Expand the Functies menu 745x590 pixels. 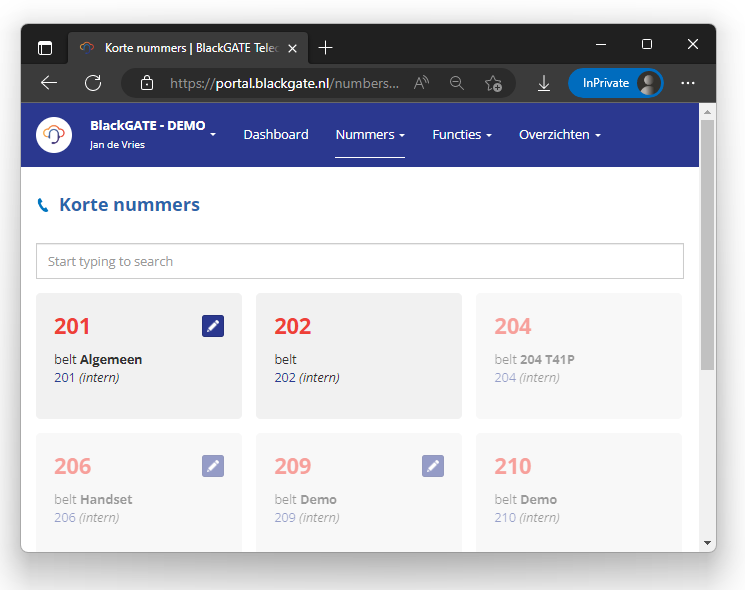coord(462,134)
